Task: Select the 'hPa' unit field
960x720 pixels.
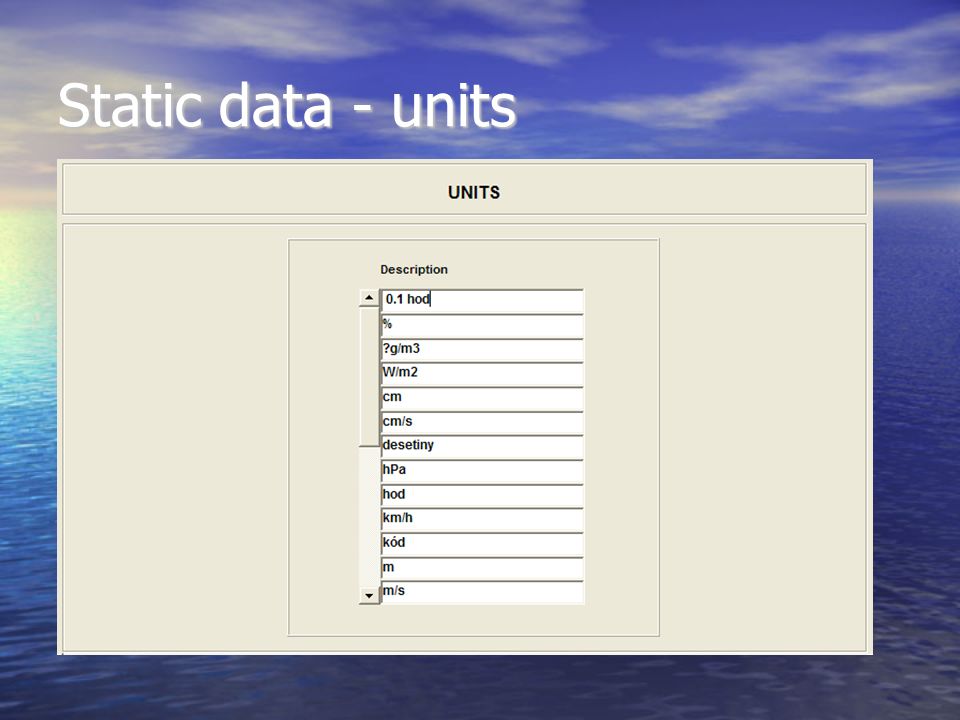Action: pos(482,471)
